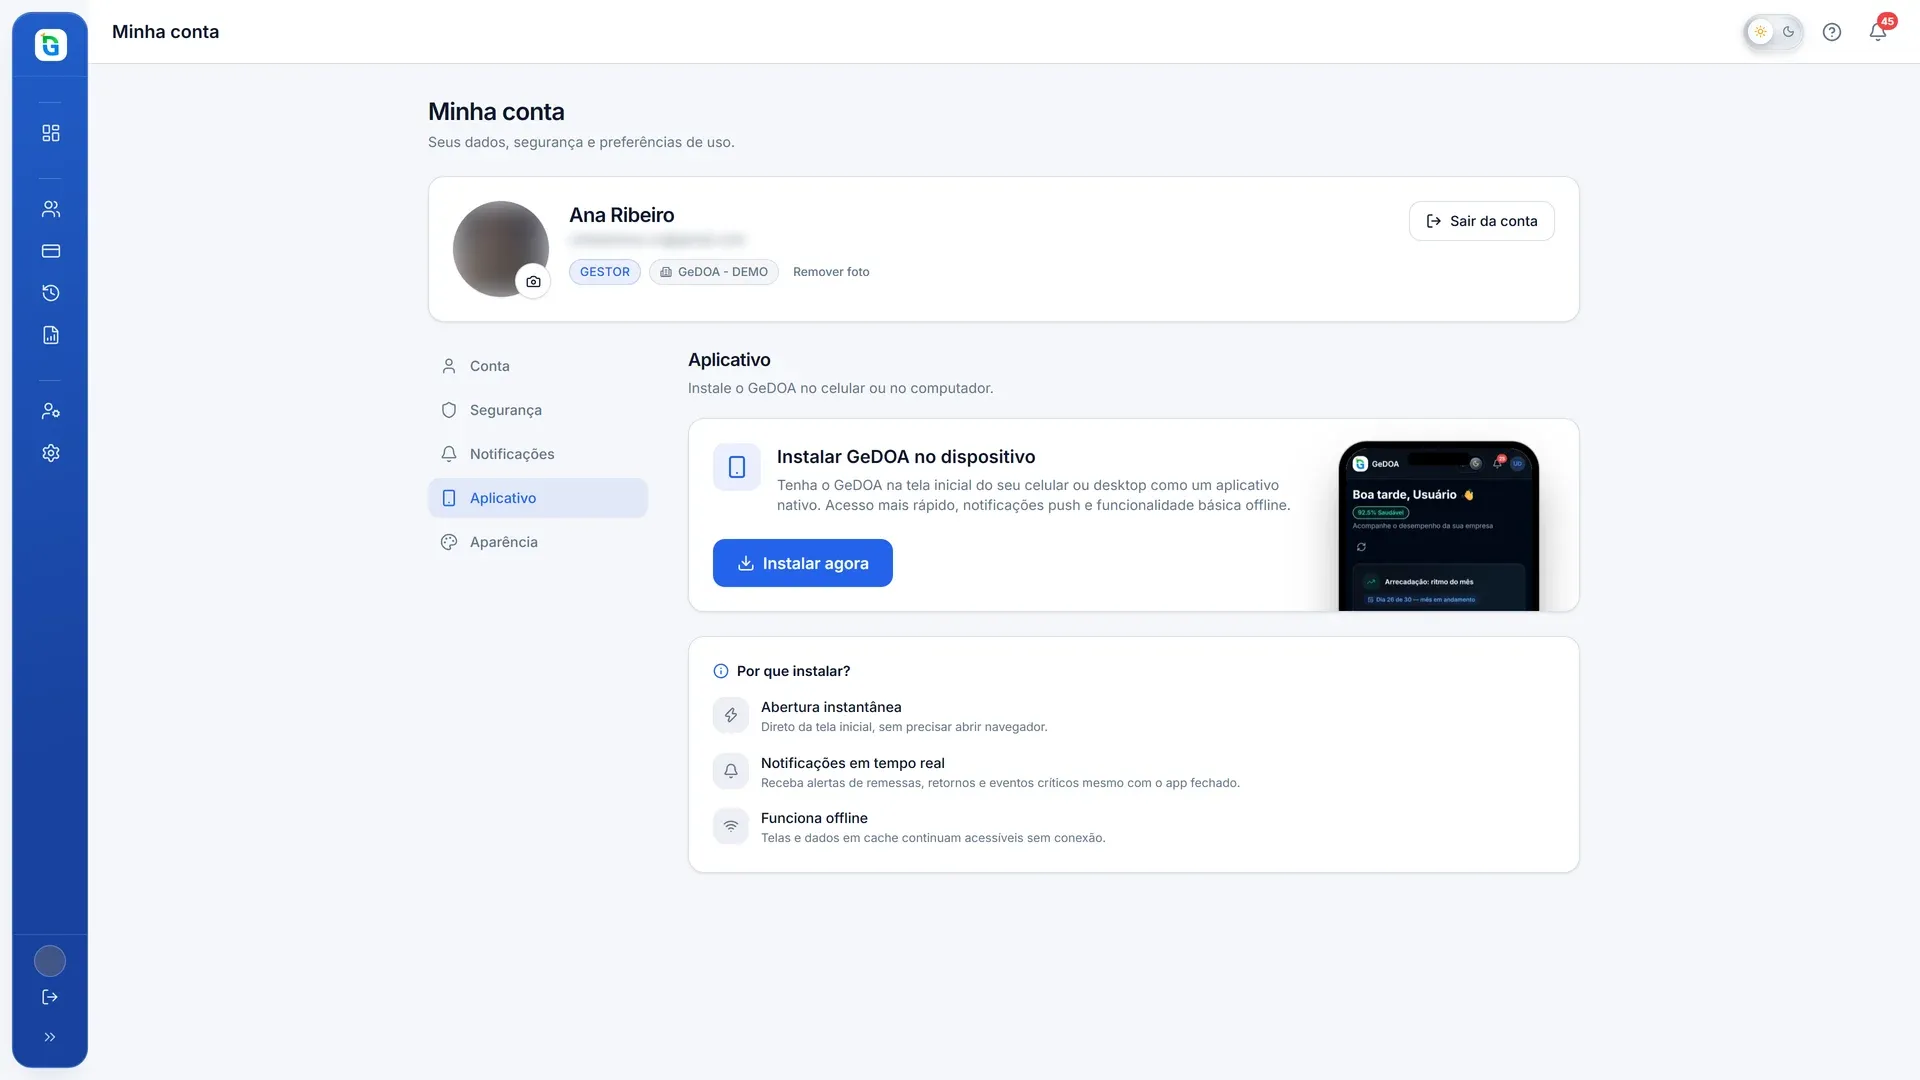Screen dimensions: 1920x1080
Task: Open the history clock icon in sidebar
Action: coord(51,293)
